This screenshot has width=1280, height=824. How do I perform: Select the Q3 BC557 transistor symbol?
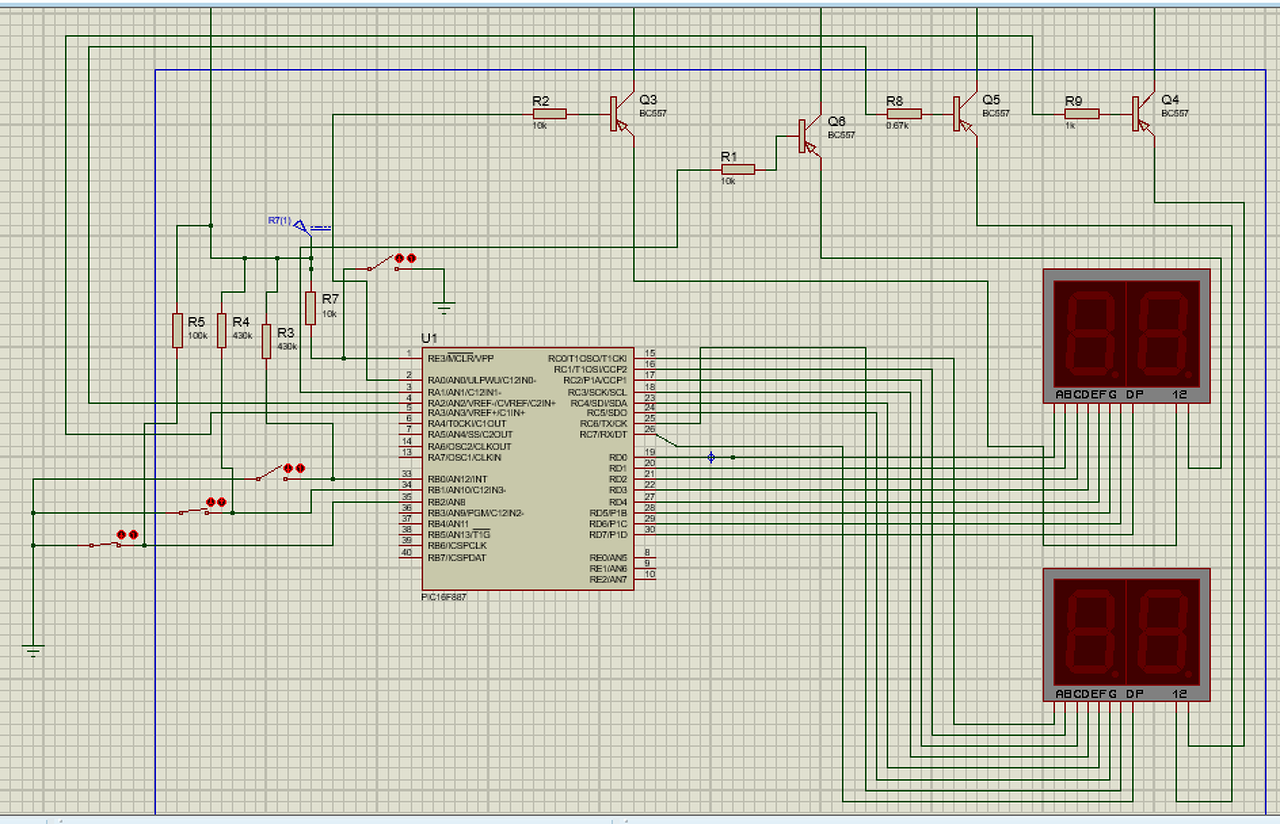tap(622, 114)
